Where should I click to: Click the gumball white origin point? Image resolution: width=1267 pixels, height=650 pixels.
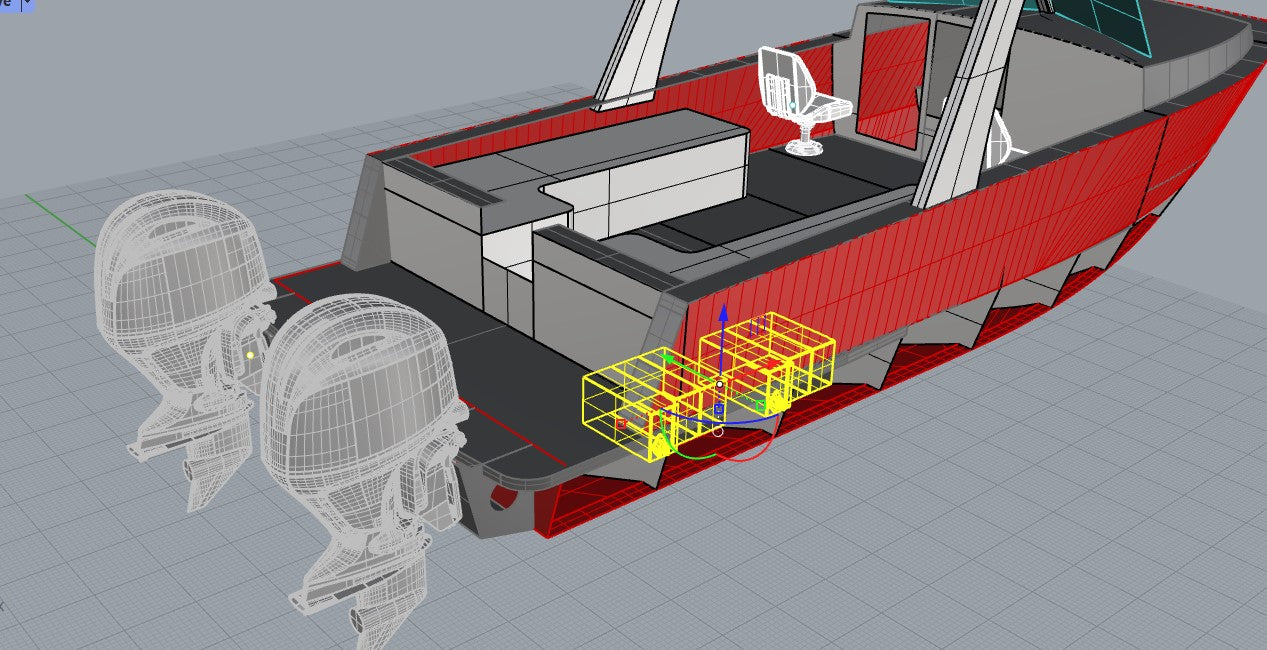coord(719,384)
